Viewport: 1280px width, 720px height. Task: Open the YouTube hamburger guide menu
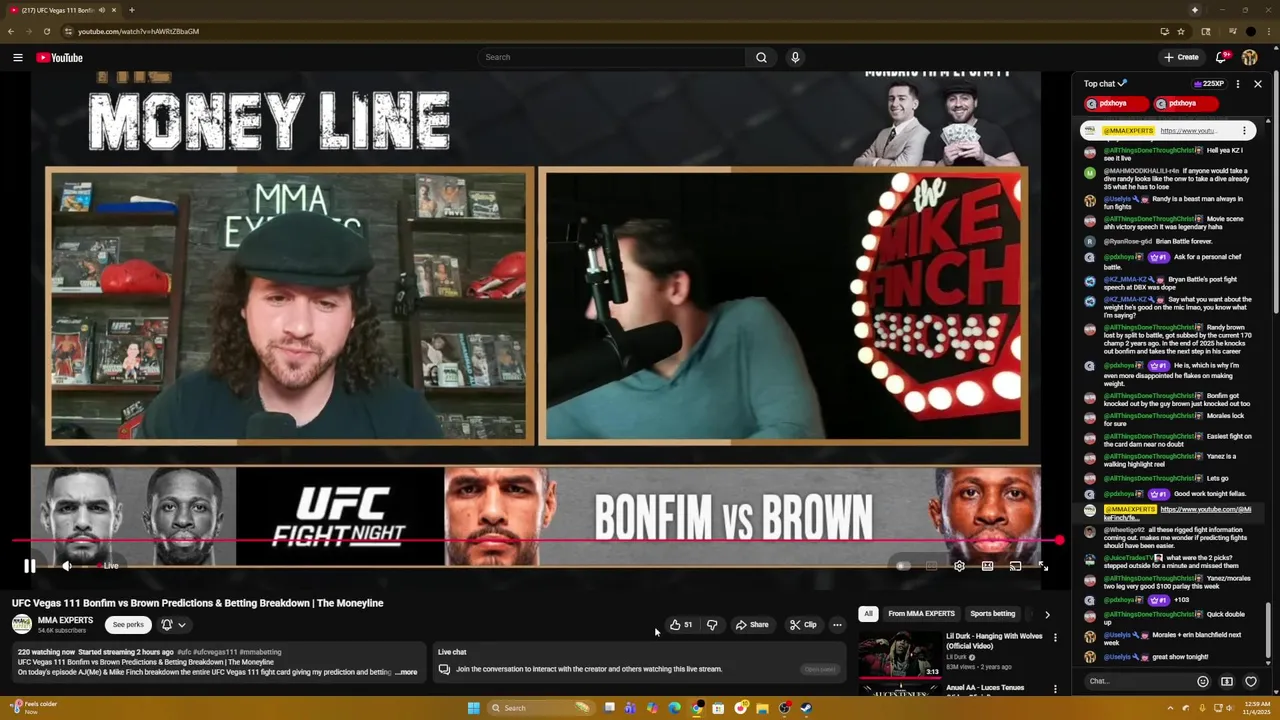click(x=18, y=57)
